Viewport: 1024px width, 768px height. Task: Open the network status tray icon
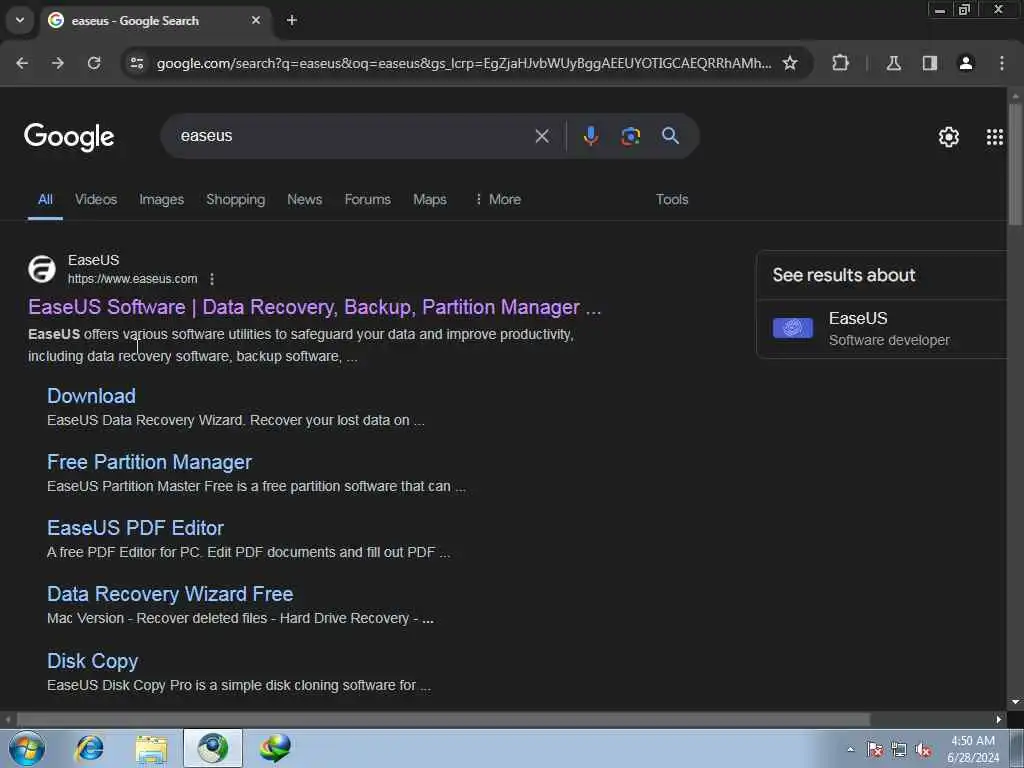click(899, 749)
